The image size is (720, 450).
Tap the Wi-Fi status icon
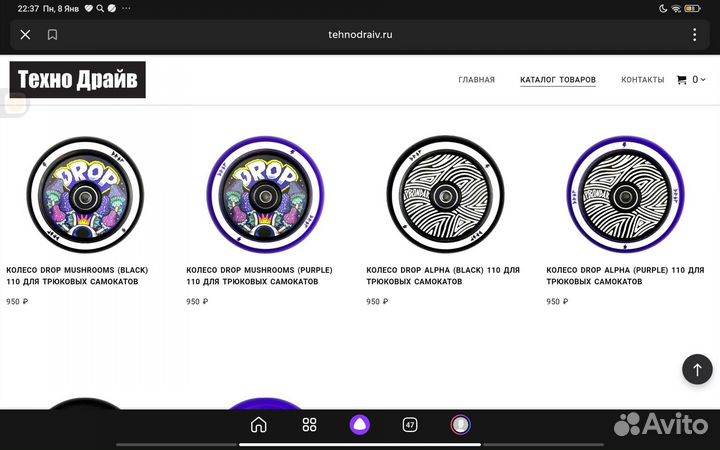(675, 8)
